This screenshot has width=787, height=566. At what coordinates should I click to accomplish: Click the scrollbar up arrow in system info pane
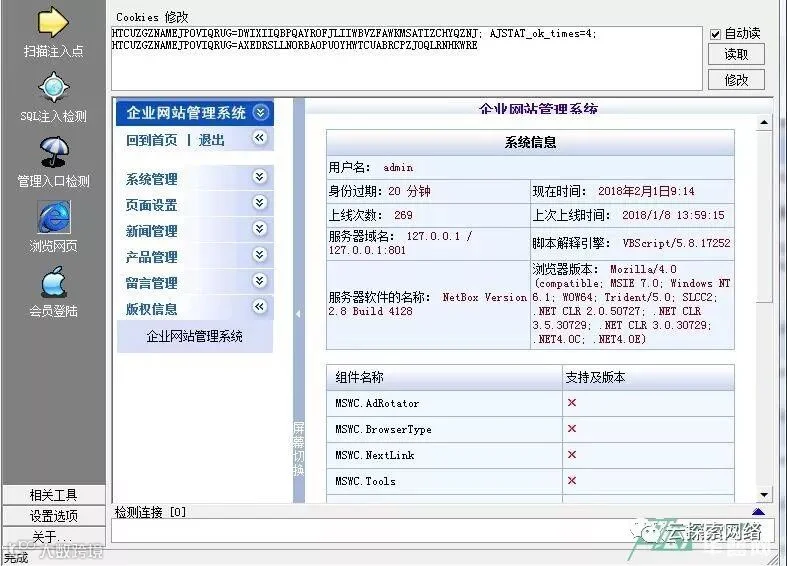(x=764, y=122)
